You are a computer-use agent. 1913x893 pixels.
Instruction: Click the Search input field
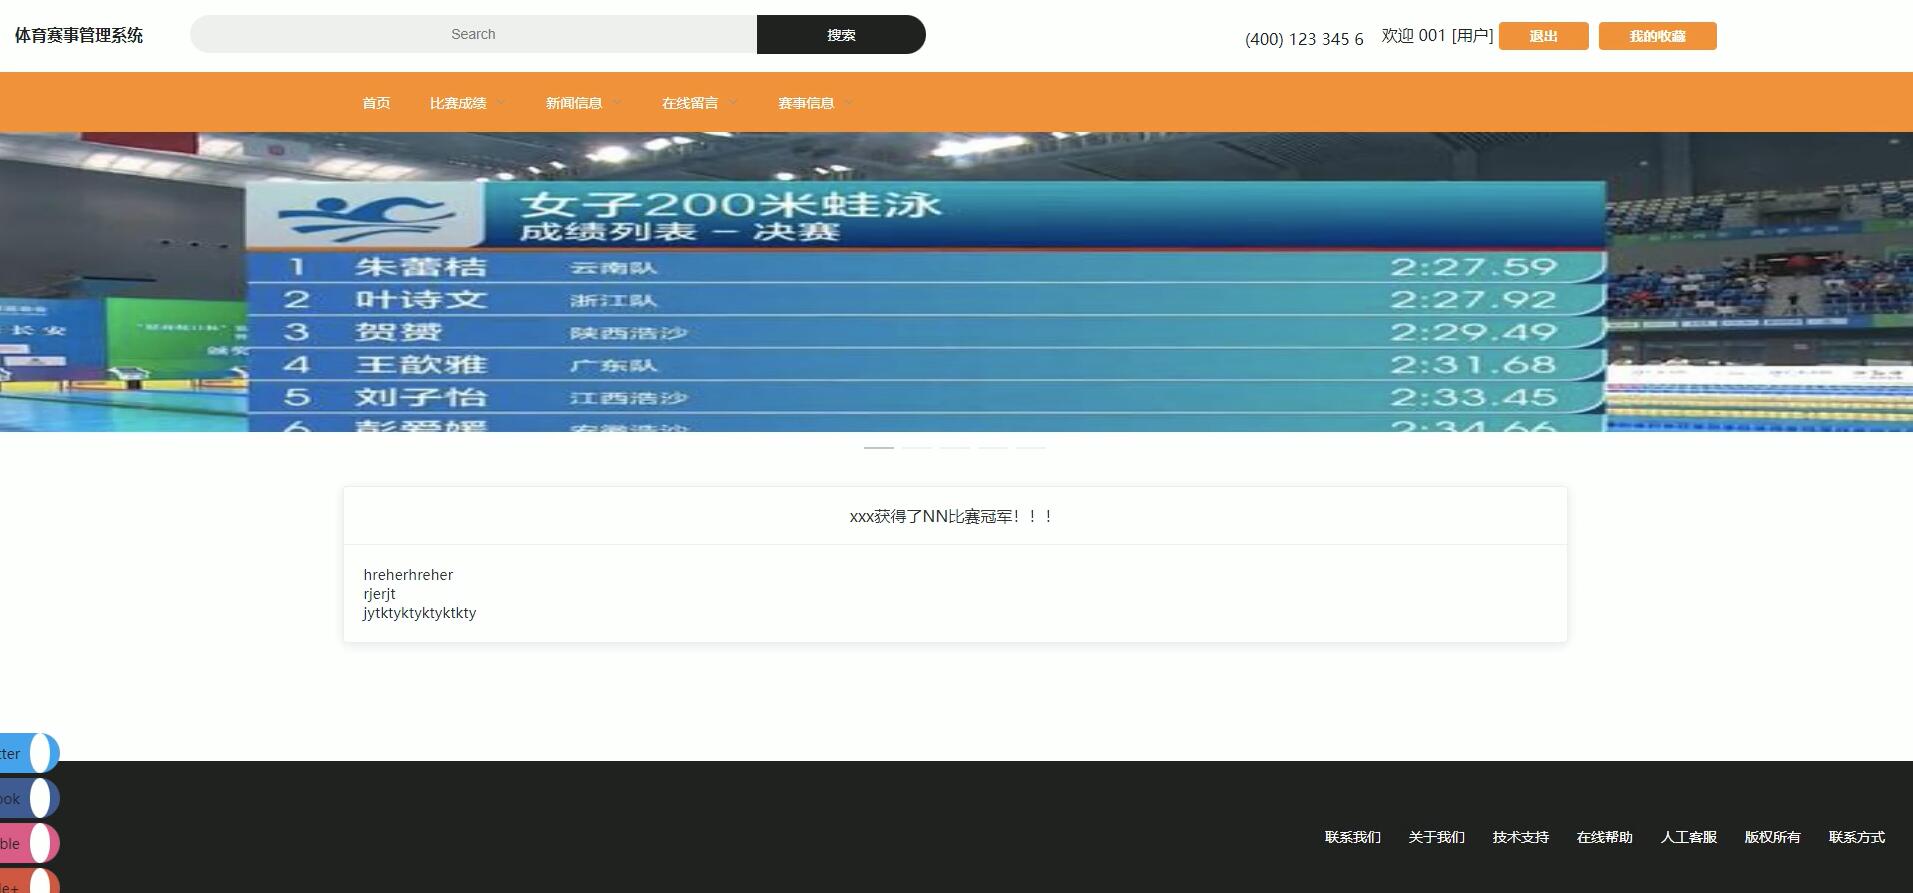[x=473, y=34]
